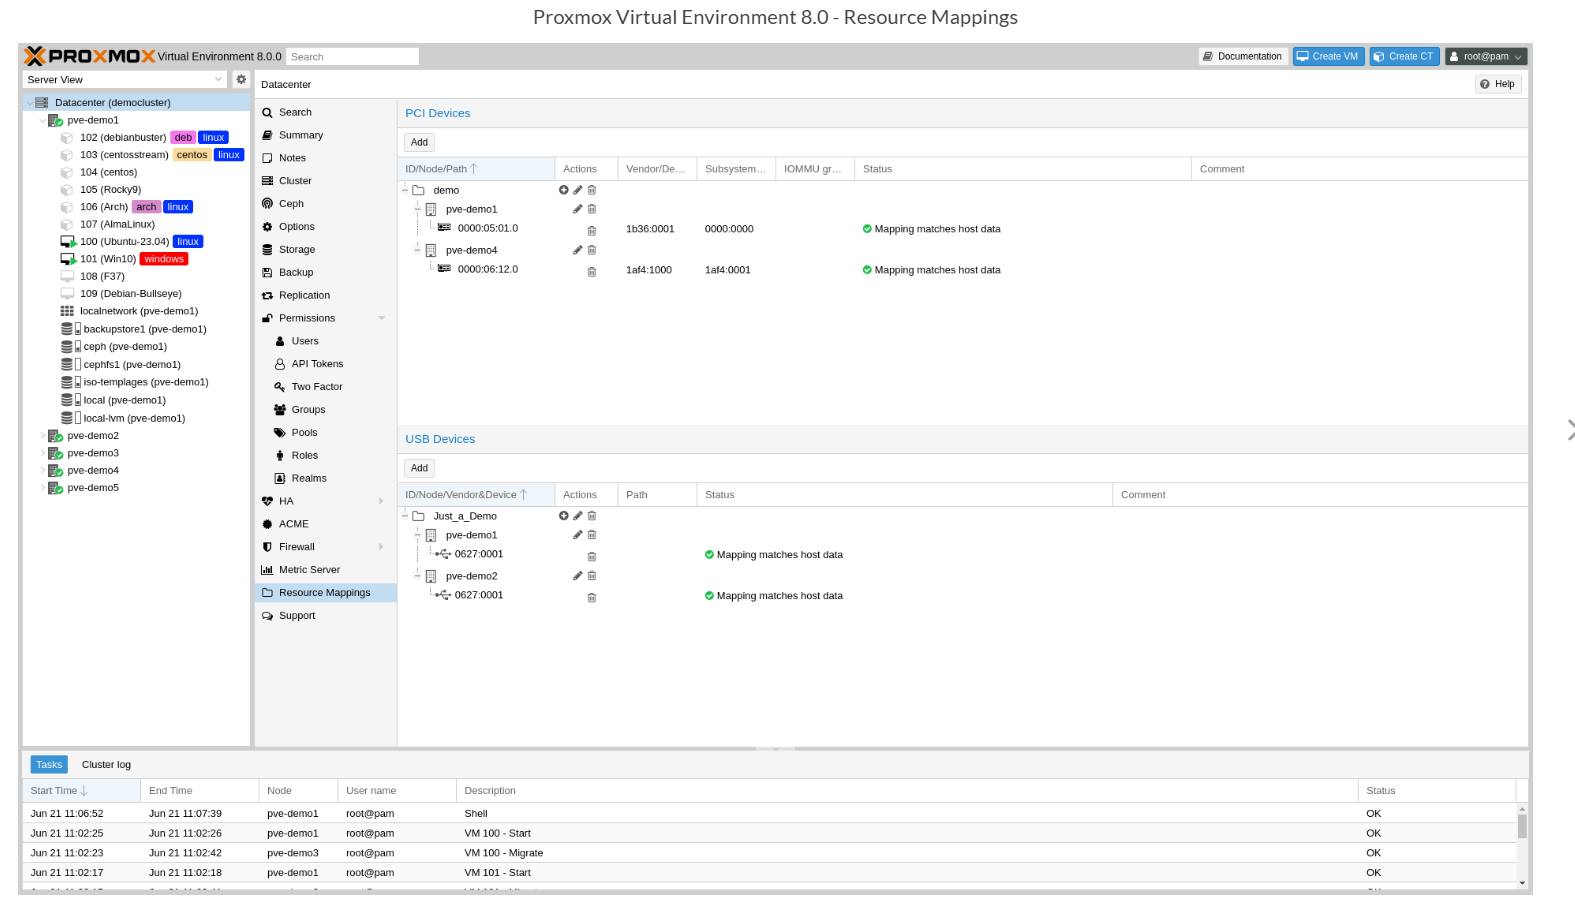
Task: Collapse the Just_a_Demo USB mapping row
Action: click(x=405, y=516)
